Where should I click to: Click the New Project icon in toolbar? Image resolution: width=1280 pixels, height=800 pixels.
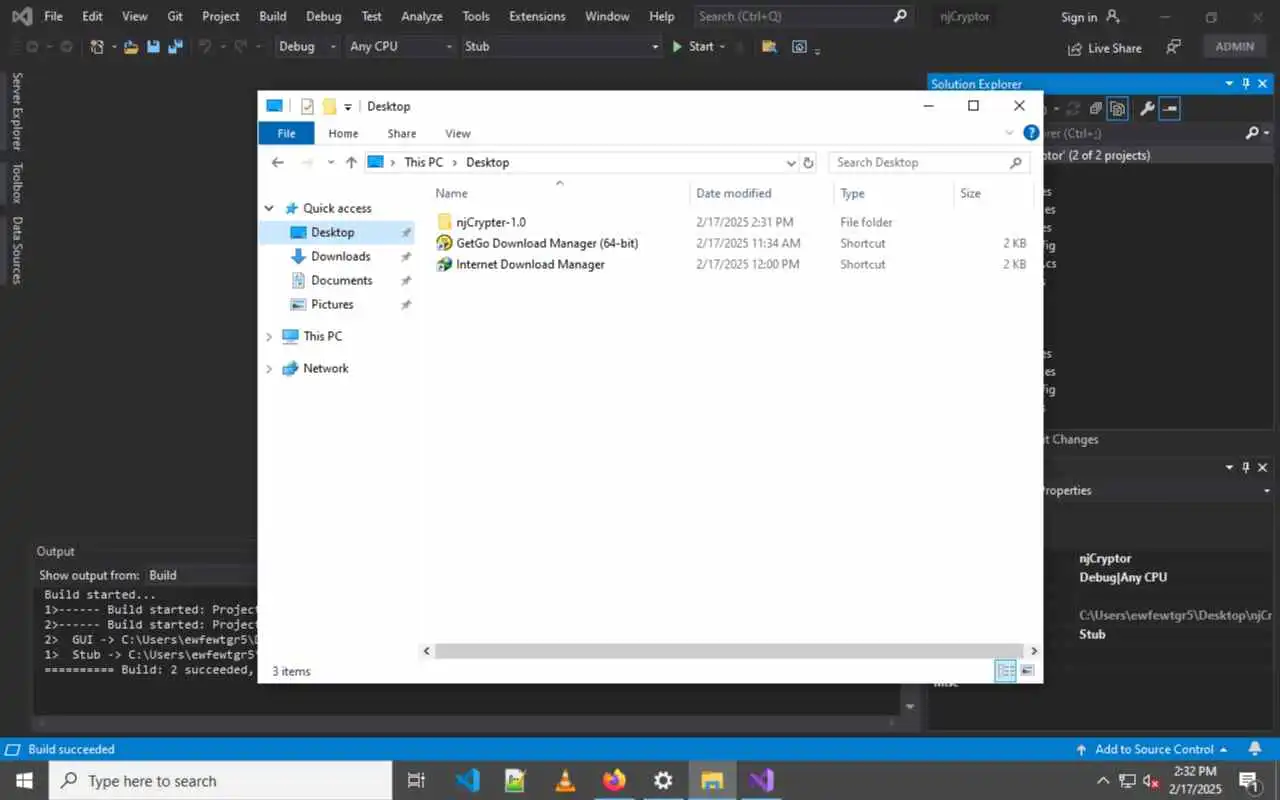[x=97, y=47]
